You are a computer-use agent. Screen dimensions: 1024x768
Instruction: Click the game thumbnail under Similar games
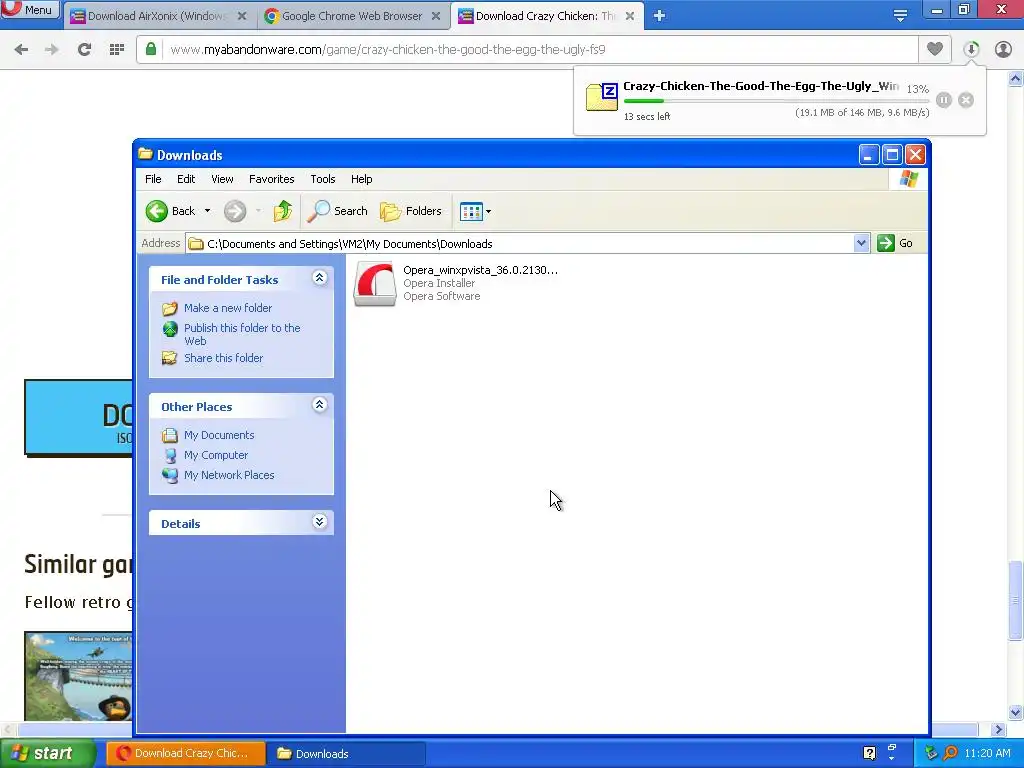(78, 676)
